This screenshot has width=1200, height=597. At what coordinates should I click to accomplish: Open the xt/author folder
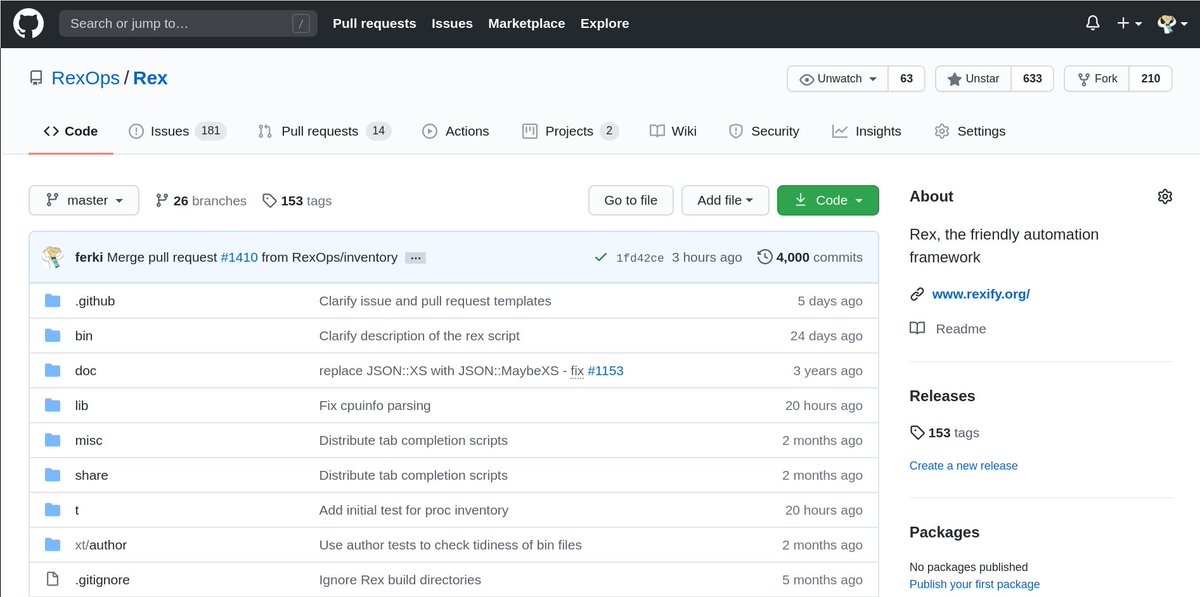pyautogui.click(x=101, y=545)
